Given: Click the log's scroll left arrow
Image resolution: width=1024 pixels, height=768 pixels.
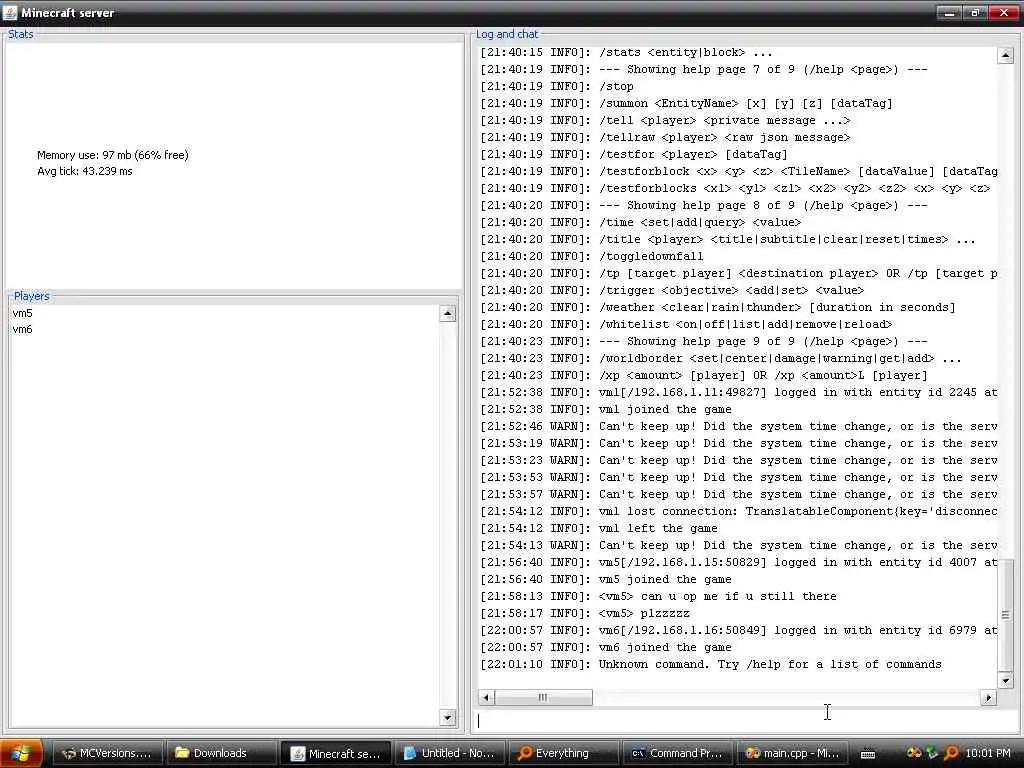Looking at the screenshot, I should [485, 697].
